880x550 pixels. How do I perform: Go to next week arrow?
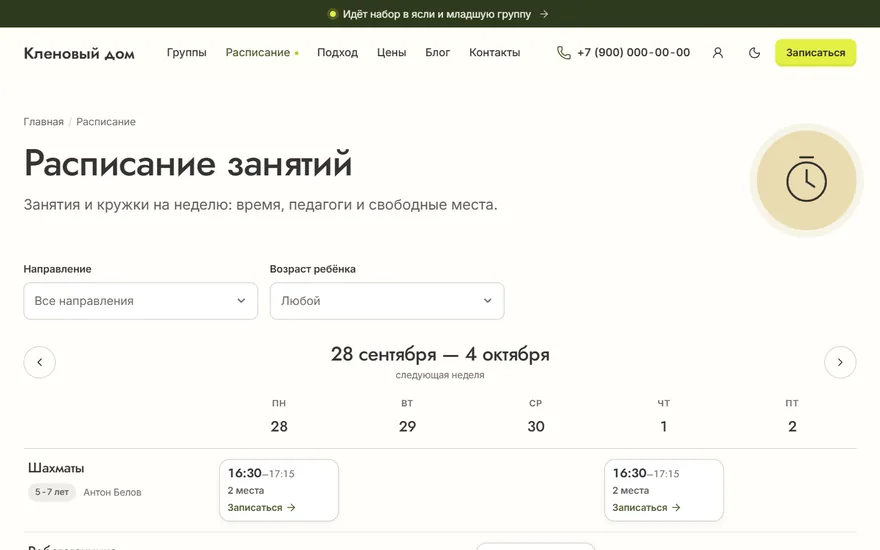(840, 362)
